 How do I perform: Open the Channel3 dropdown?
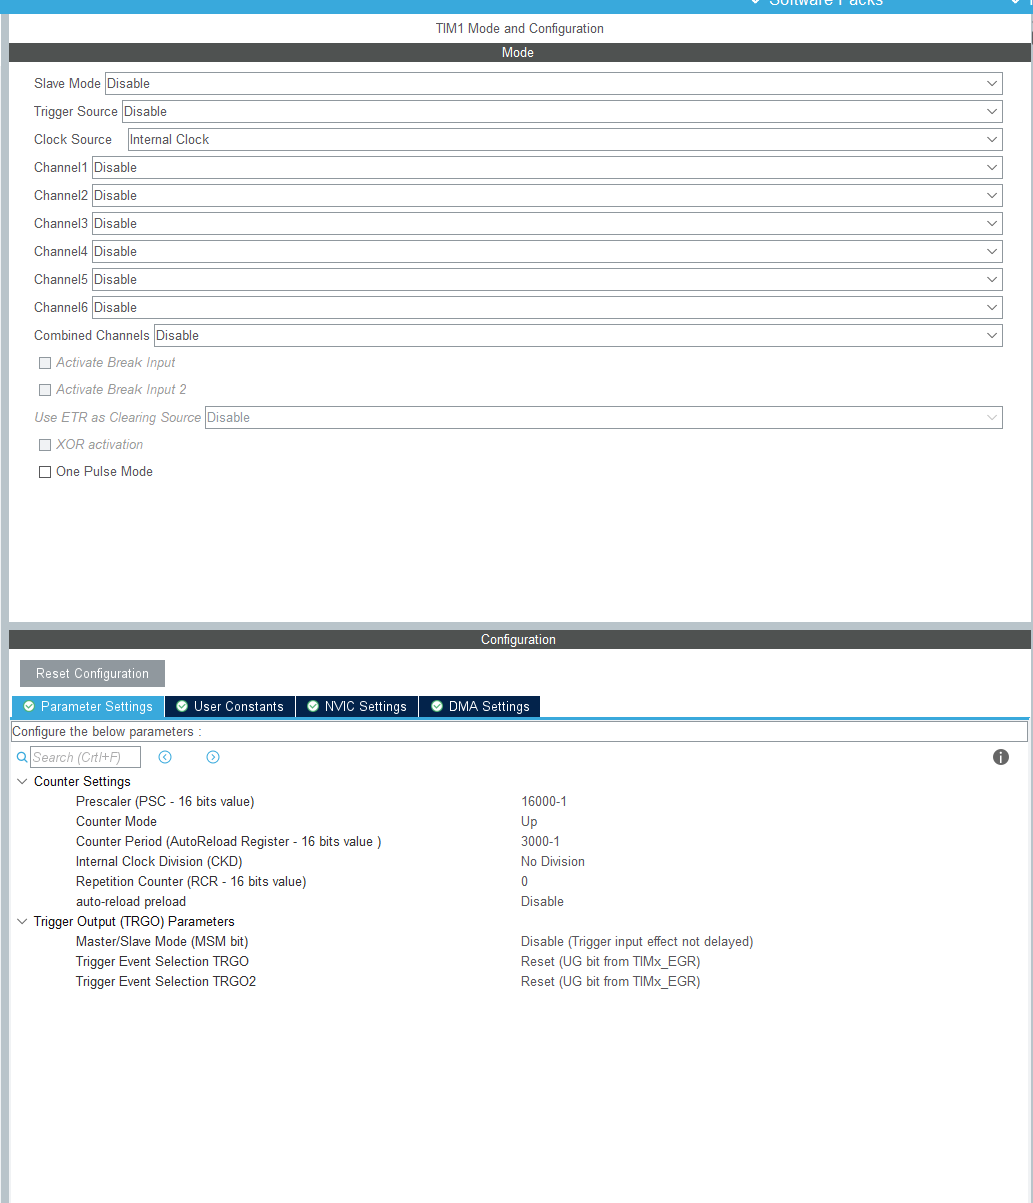click(x=547, y=224)
